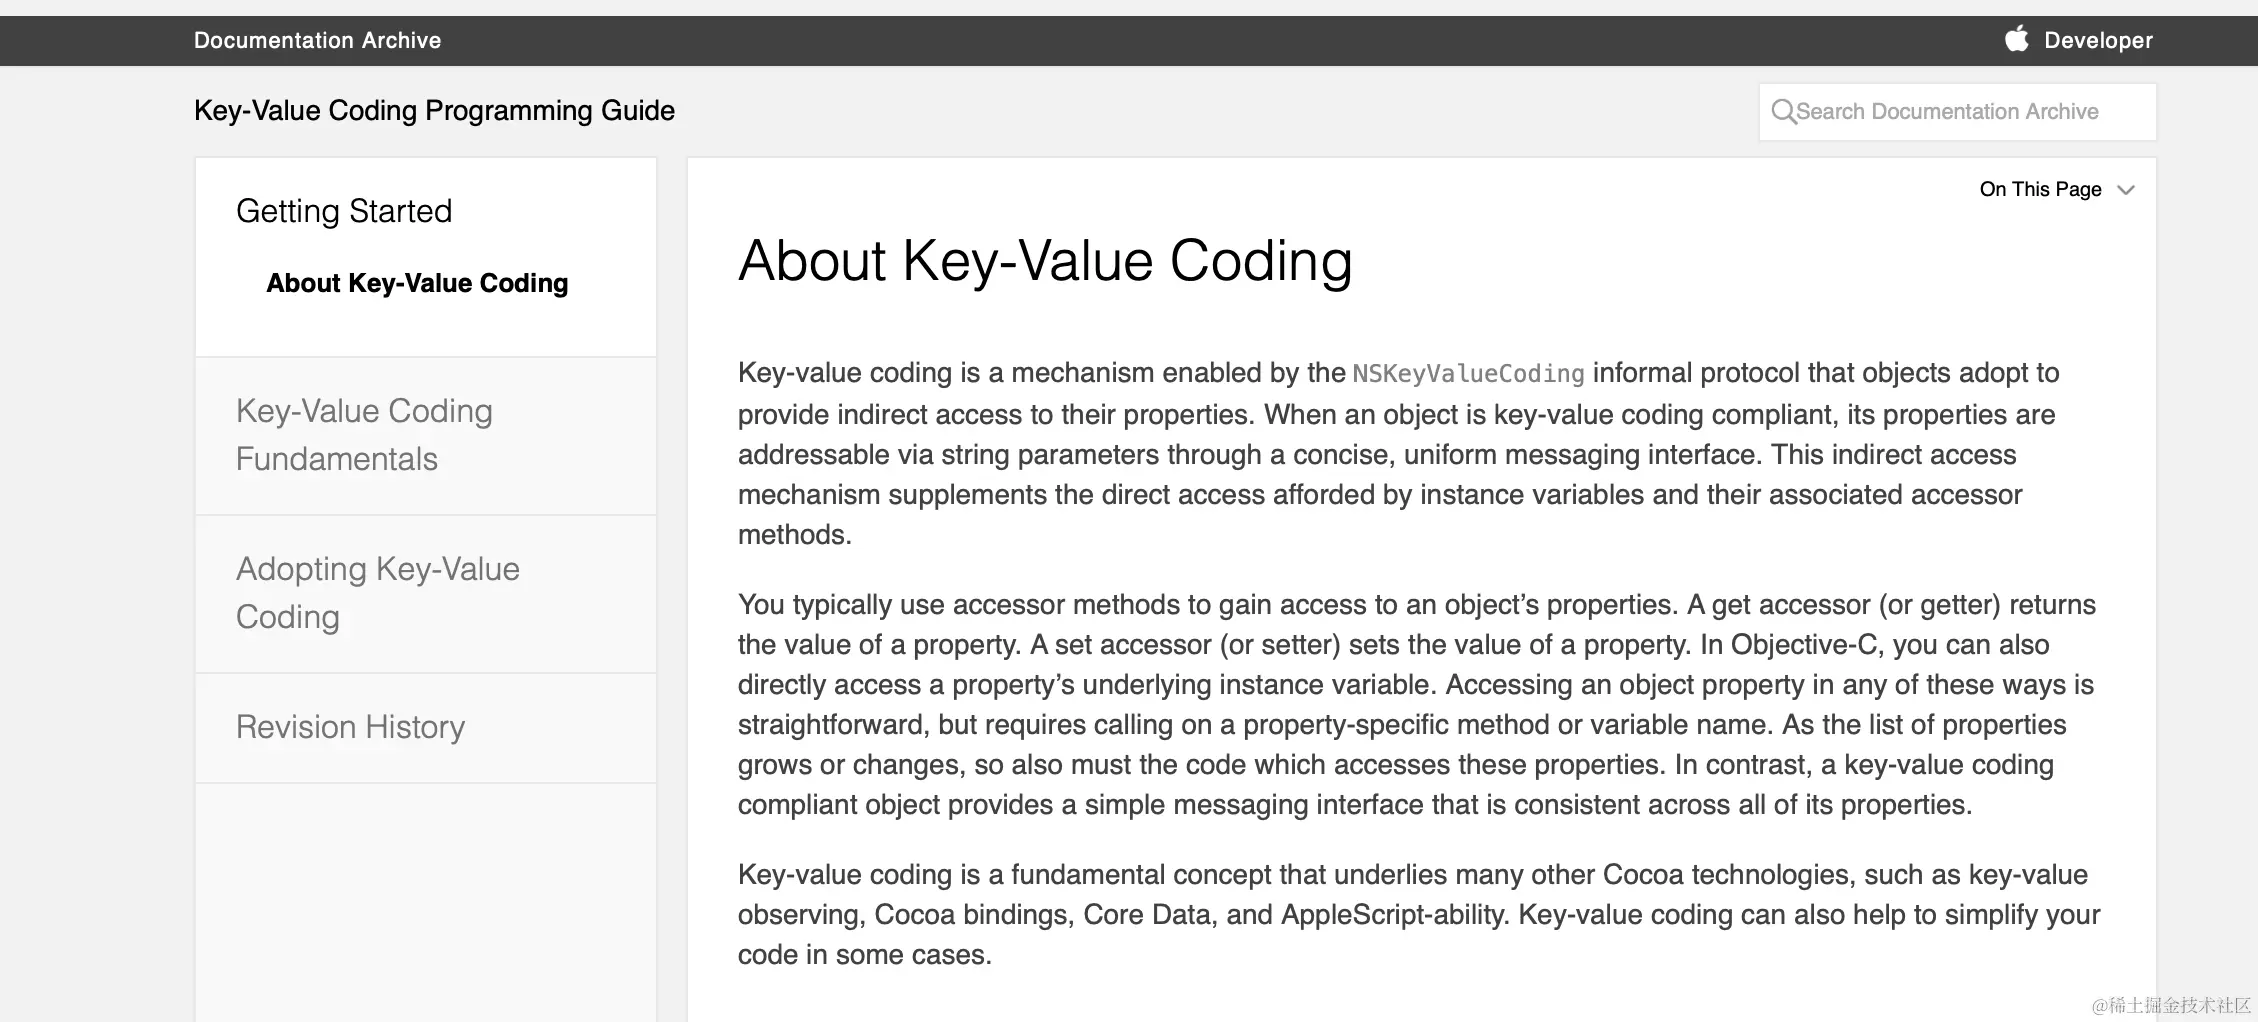Click the search magnifier icon

coord(1782,111)
